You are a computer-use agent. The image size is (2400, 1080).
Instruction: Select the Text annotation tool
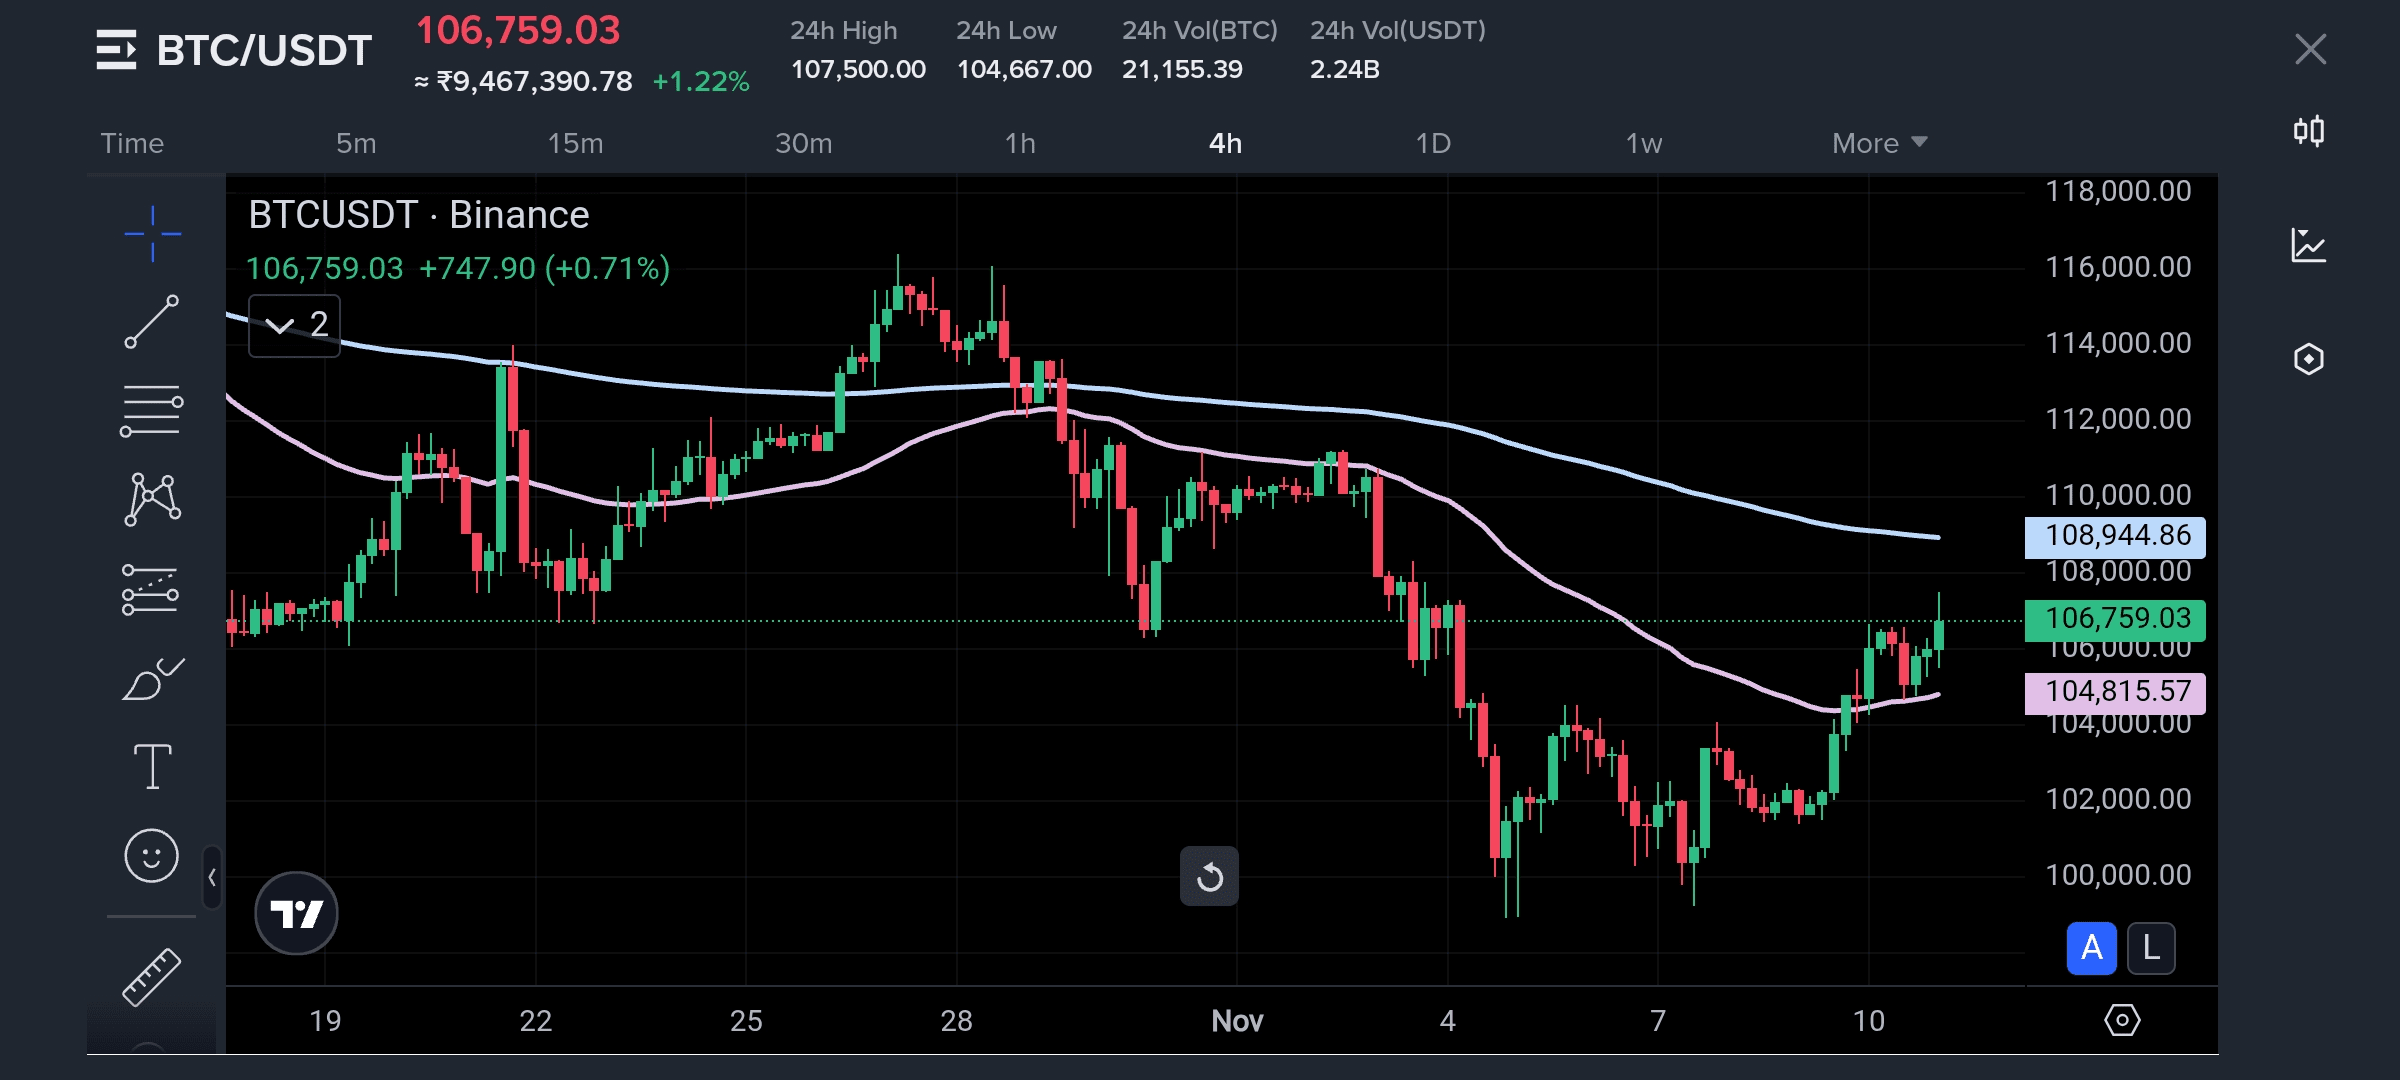tap(152, 767)
